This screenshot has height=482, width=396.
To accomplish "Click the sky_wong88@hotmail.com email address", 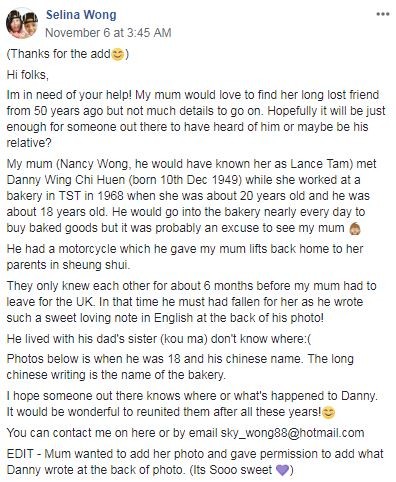I will pos(292,433).
